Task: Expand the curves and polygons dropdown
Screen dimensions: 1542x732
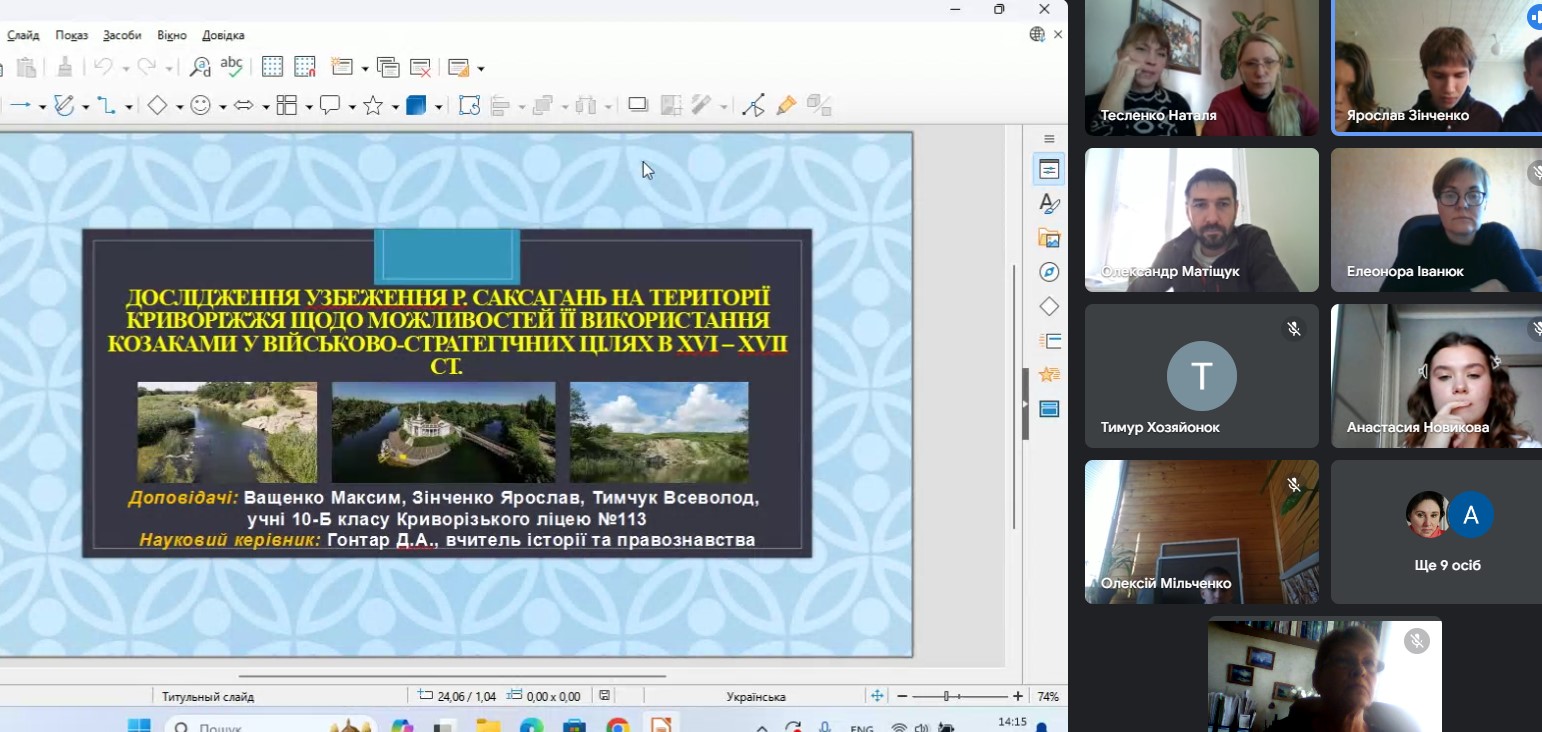Action: coord(86,106)
